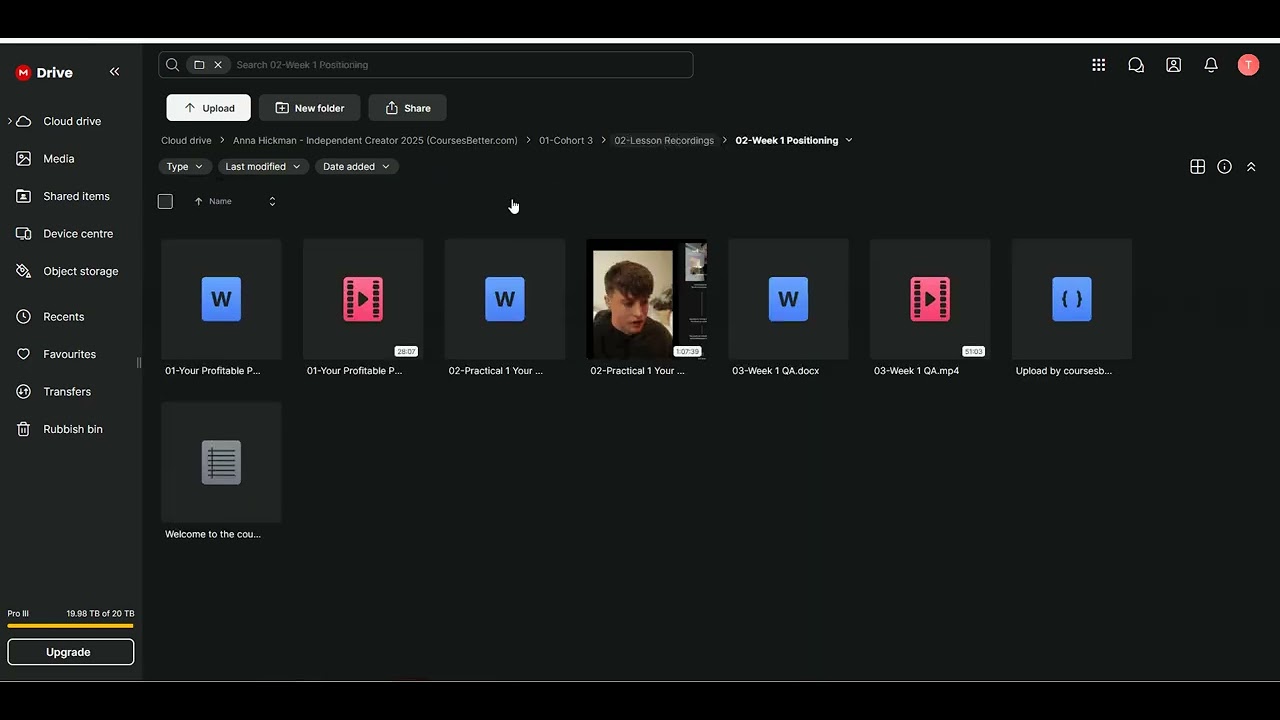Image resolution: width=1280 pixels, height=720 pixels.
Task: Click the 19.98 TB of 20 TB label
Action: (100, 614)
